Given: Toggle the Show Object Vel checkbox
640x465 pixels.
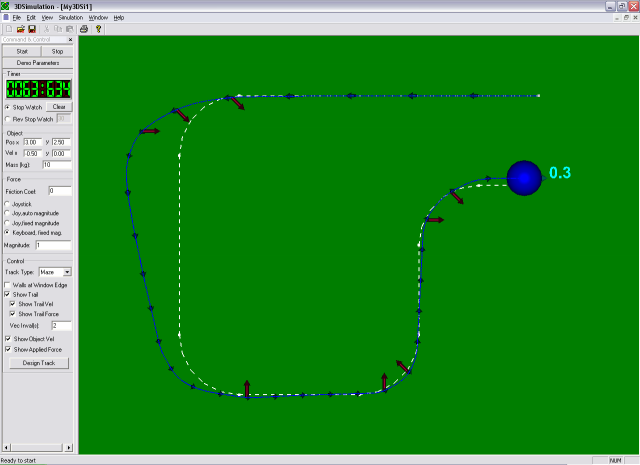Looking at the screenshot, I should pyautogui.click(x=8, y=339).
